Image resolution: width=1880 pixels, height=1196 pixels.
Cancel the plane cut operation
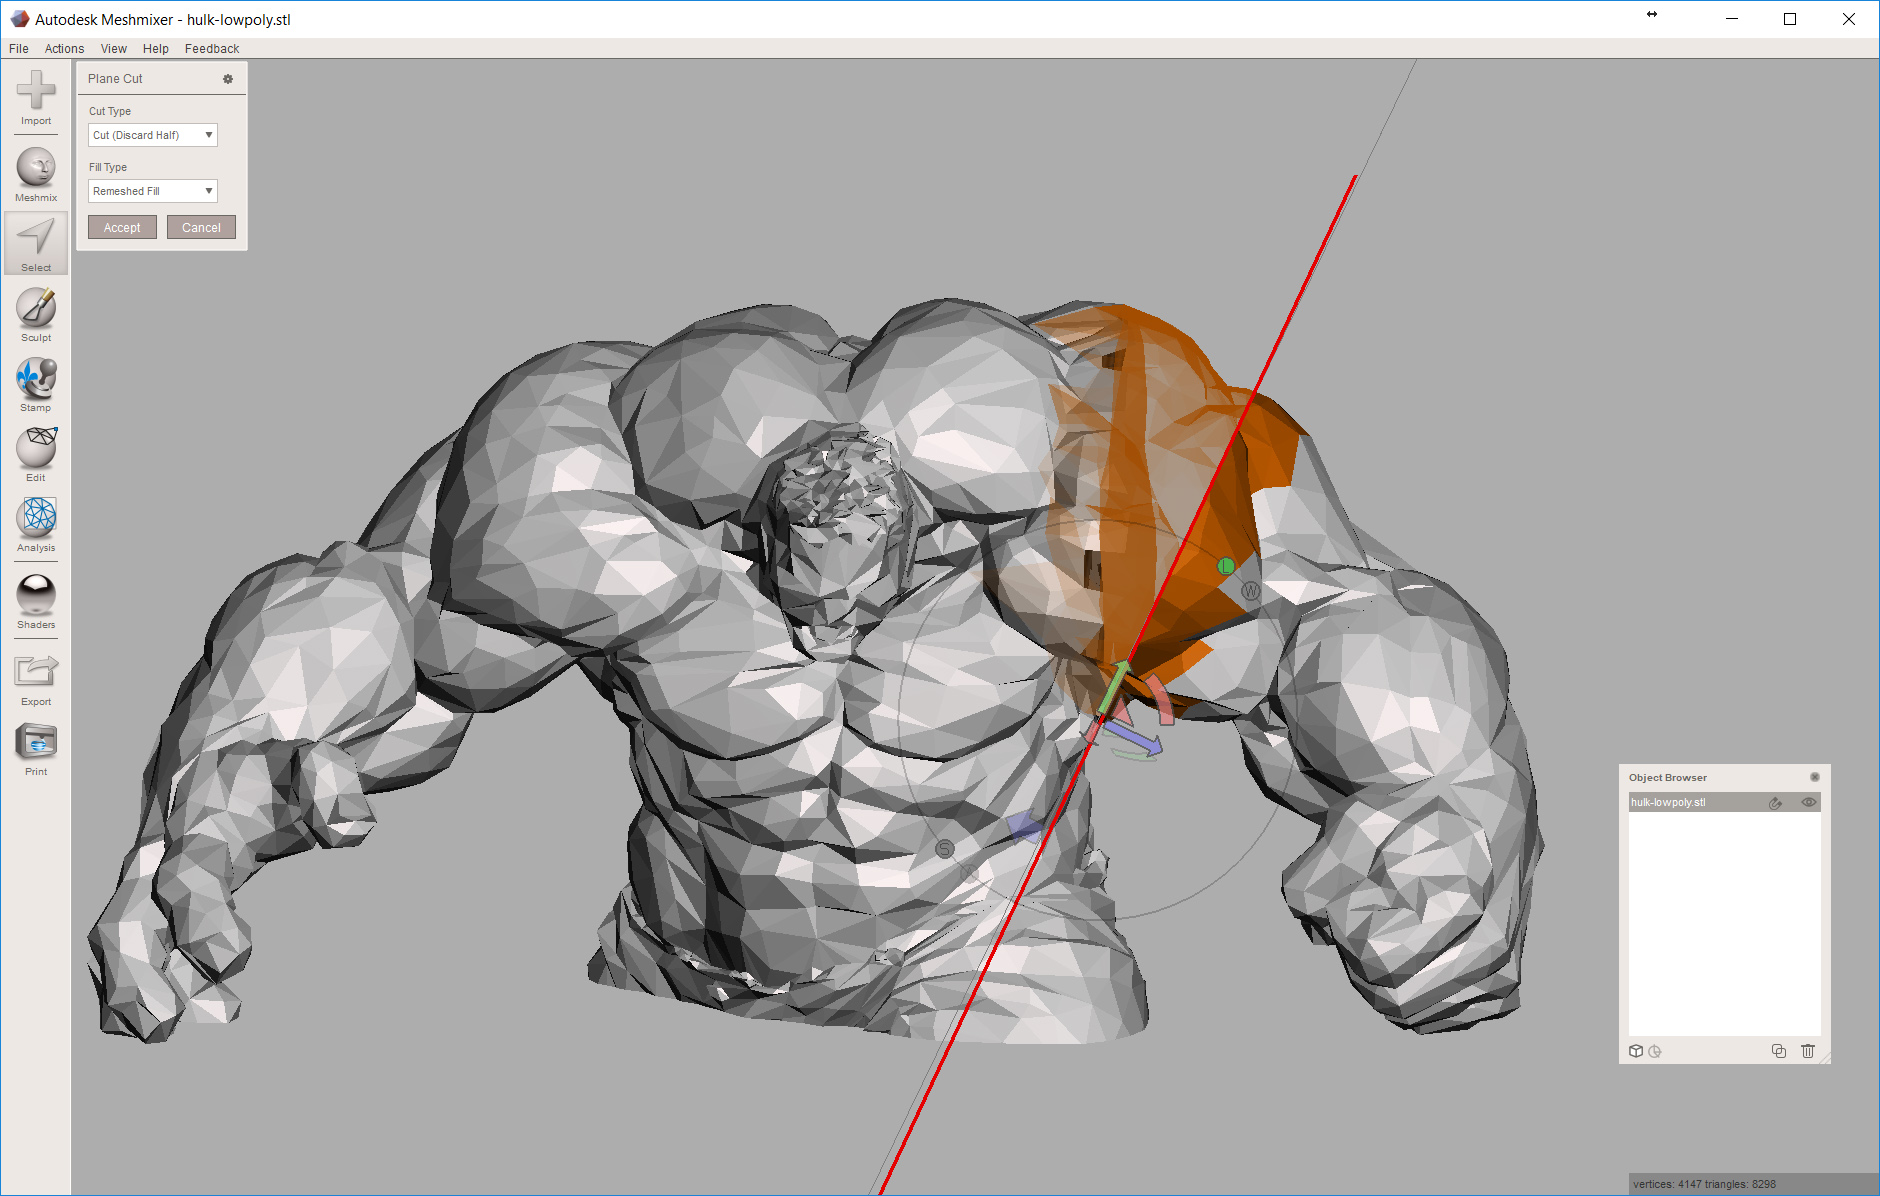tap(201, 226)
